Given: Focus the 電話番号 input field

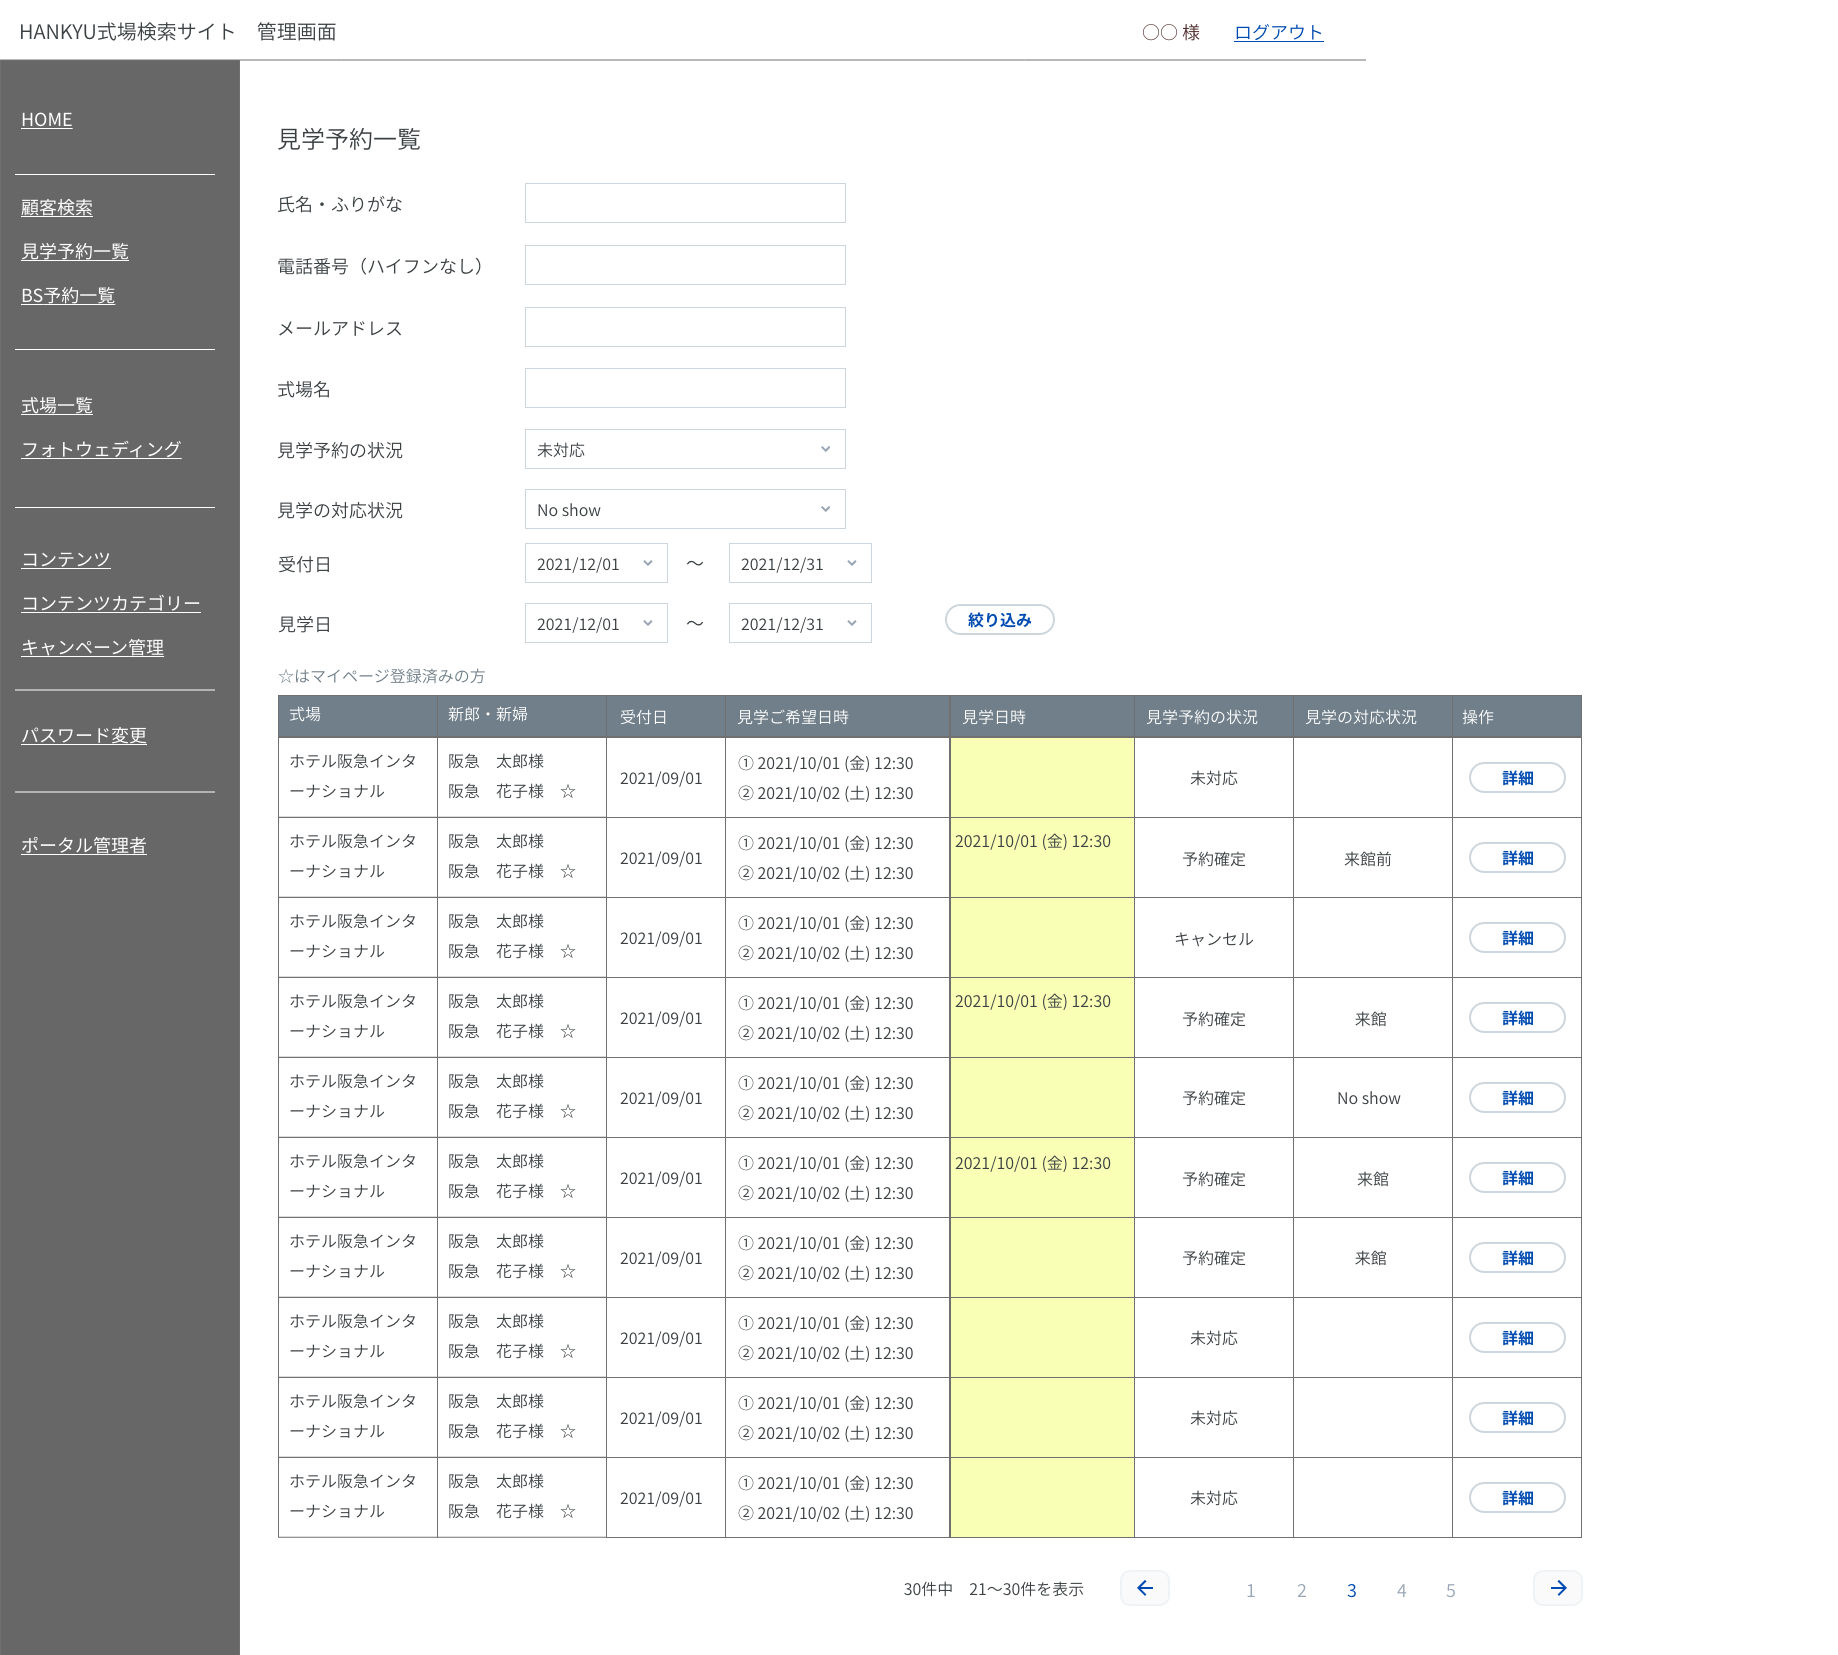Looking at the screenshot, I should 684,265.
